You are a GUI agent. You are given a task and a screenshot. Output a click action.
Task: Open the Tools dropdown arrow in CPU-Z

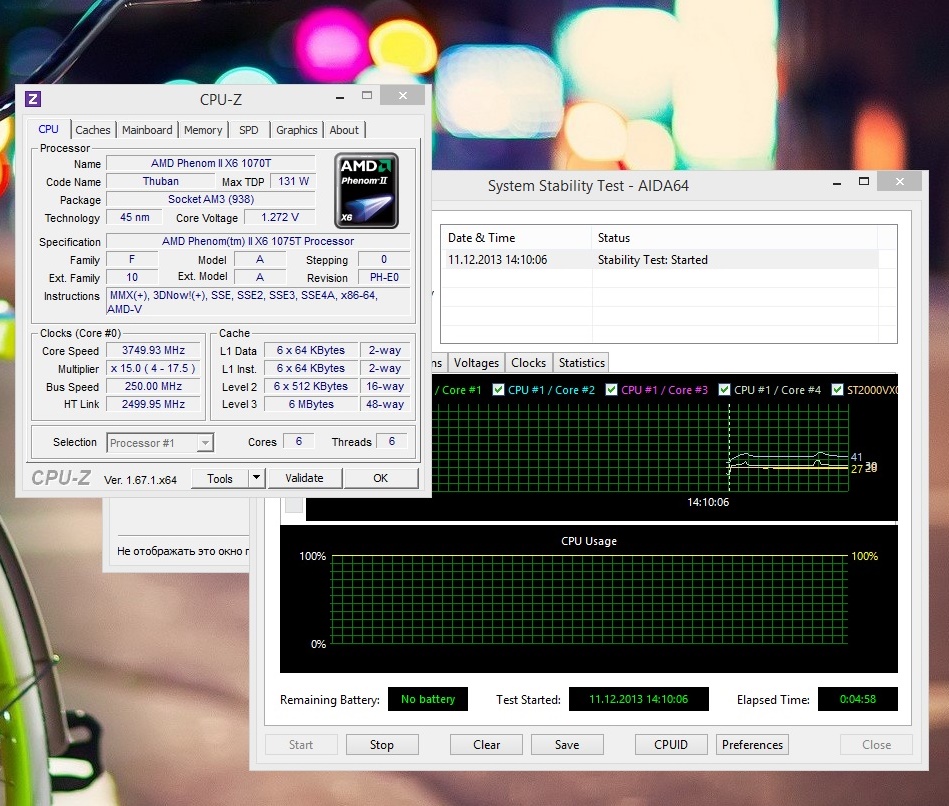(x=256, y=478)
